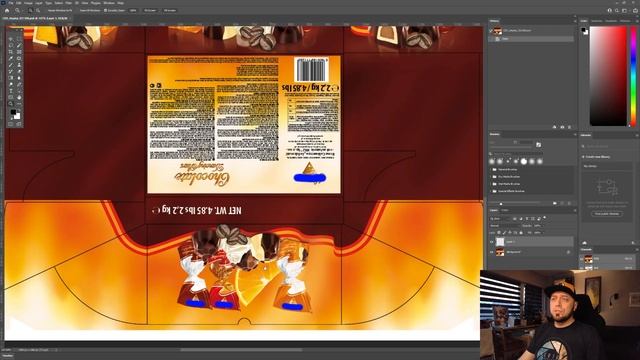Select the Eyedropper tool
Viewport: 640px width, 360px height.
tap(11, 58)
